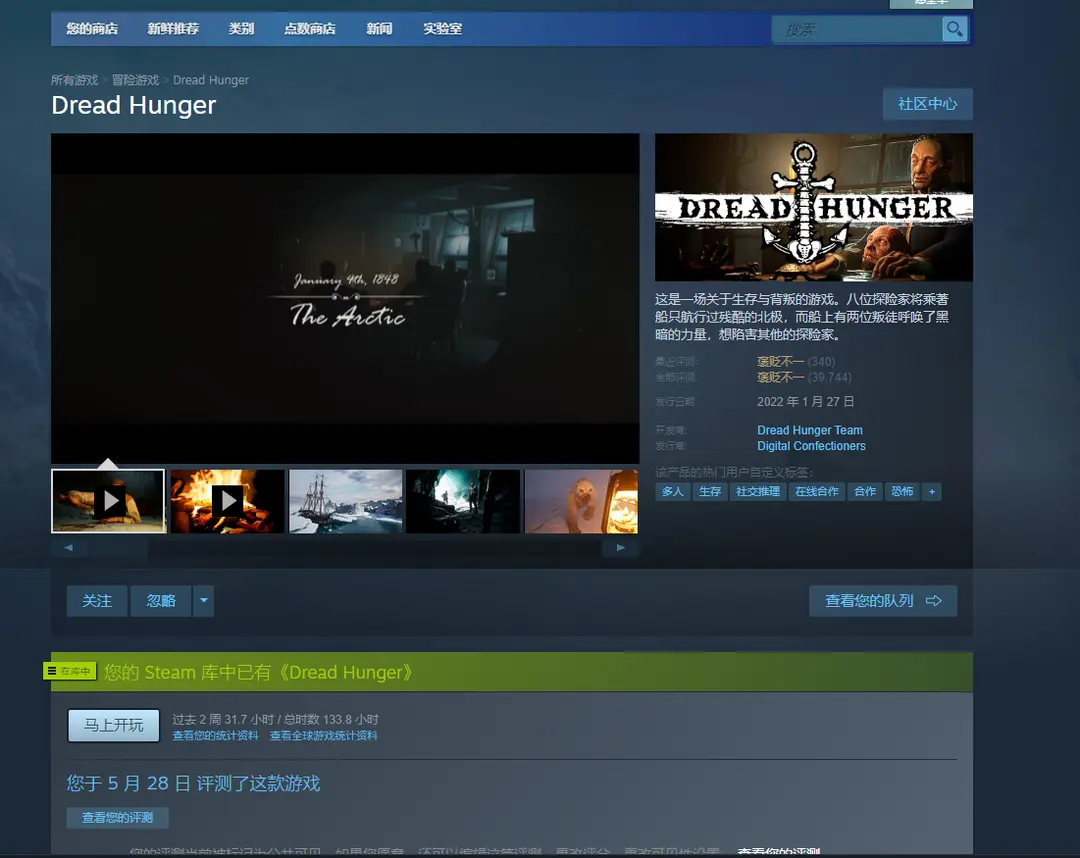The height and width of the screenshot is (858, 1080).
Task: Open developer link Dread Hunger Team
Action: click(810, 430)
